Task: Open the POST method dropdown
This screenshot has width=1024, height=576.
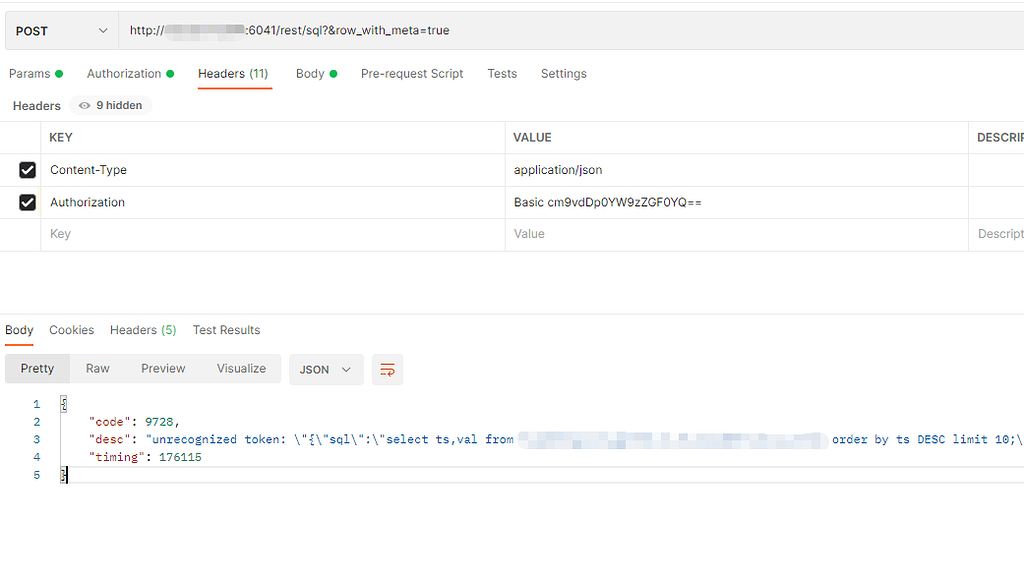Action: tap(61, 31)
